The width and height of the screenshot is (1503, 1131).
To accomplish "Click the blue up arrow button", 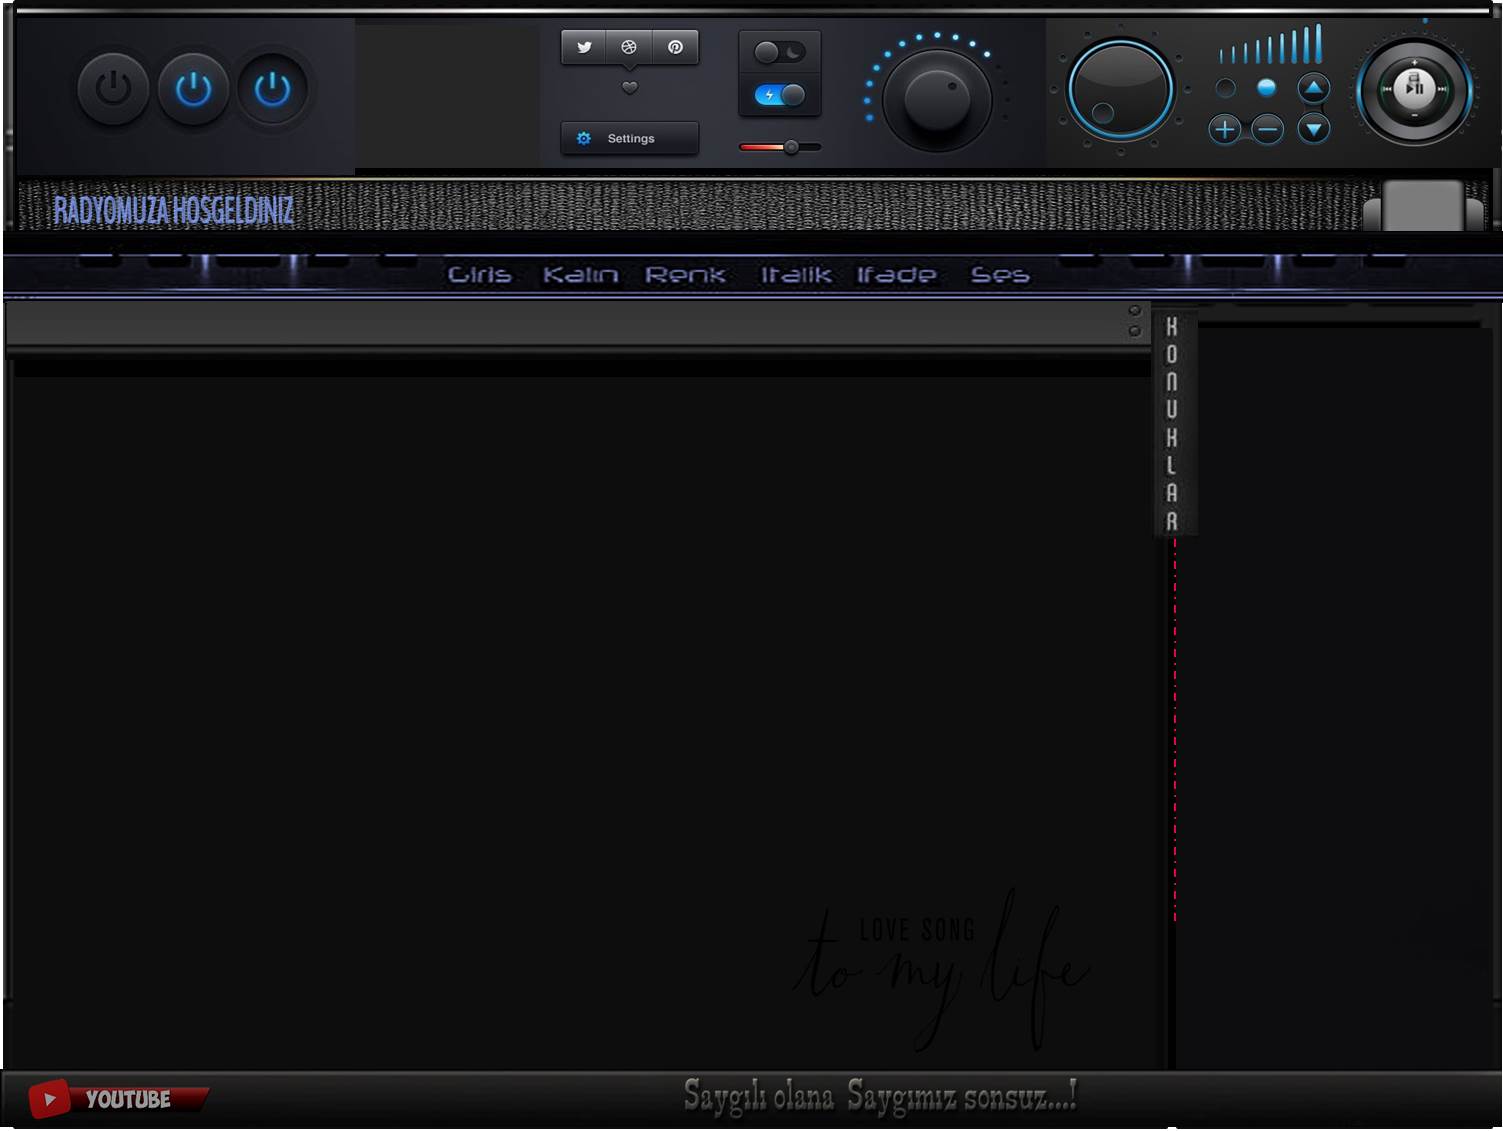I will (x=1313, y=88).
